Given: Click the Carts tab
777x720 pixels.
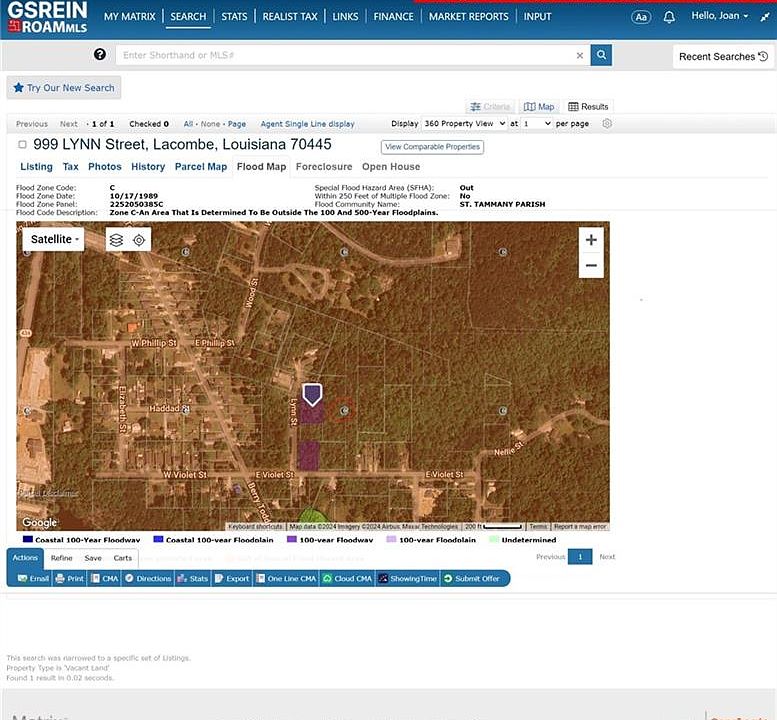Looking at the screenshot, I should coord(122,558).
